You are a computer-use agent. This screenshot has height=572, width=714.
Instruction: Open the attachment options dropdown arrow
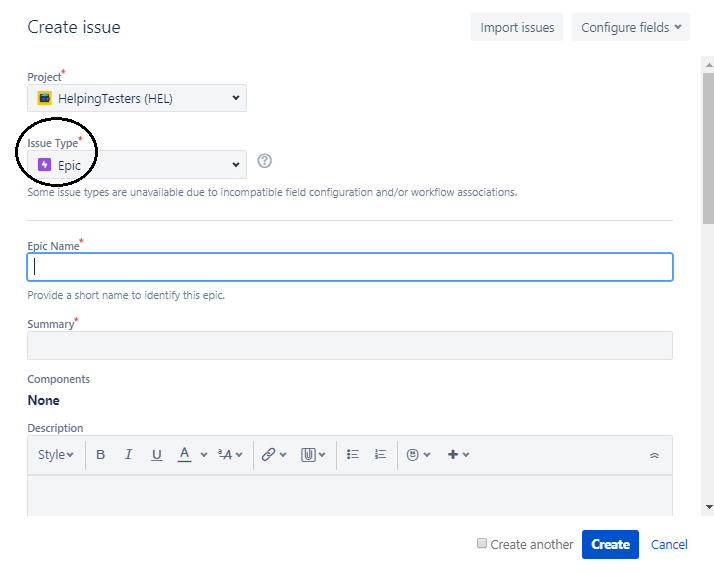322,455
